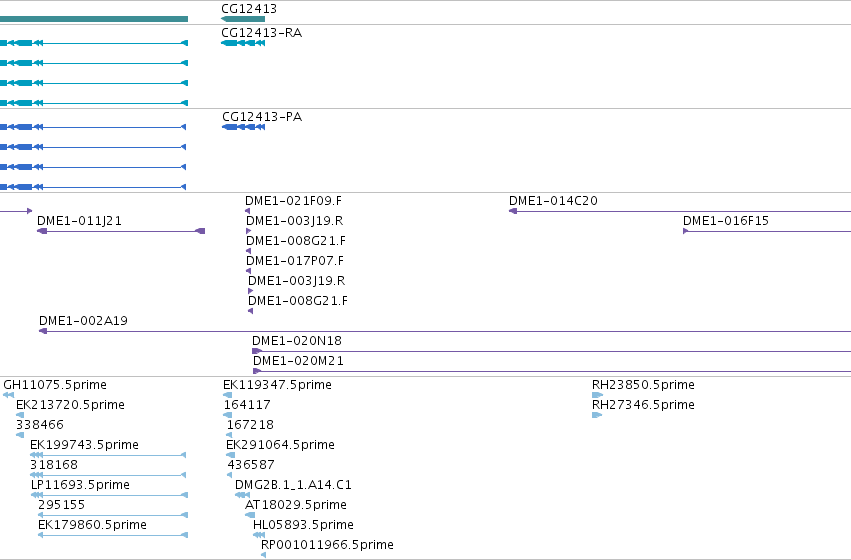Select the LP11693.5prime EST span line

[110, 495]
